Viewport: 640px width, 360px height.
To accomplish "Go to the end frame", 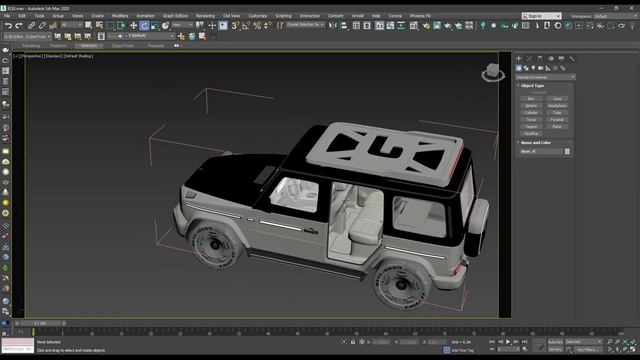I will [x=524, y=342].
